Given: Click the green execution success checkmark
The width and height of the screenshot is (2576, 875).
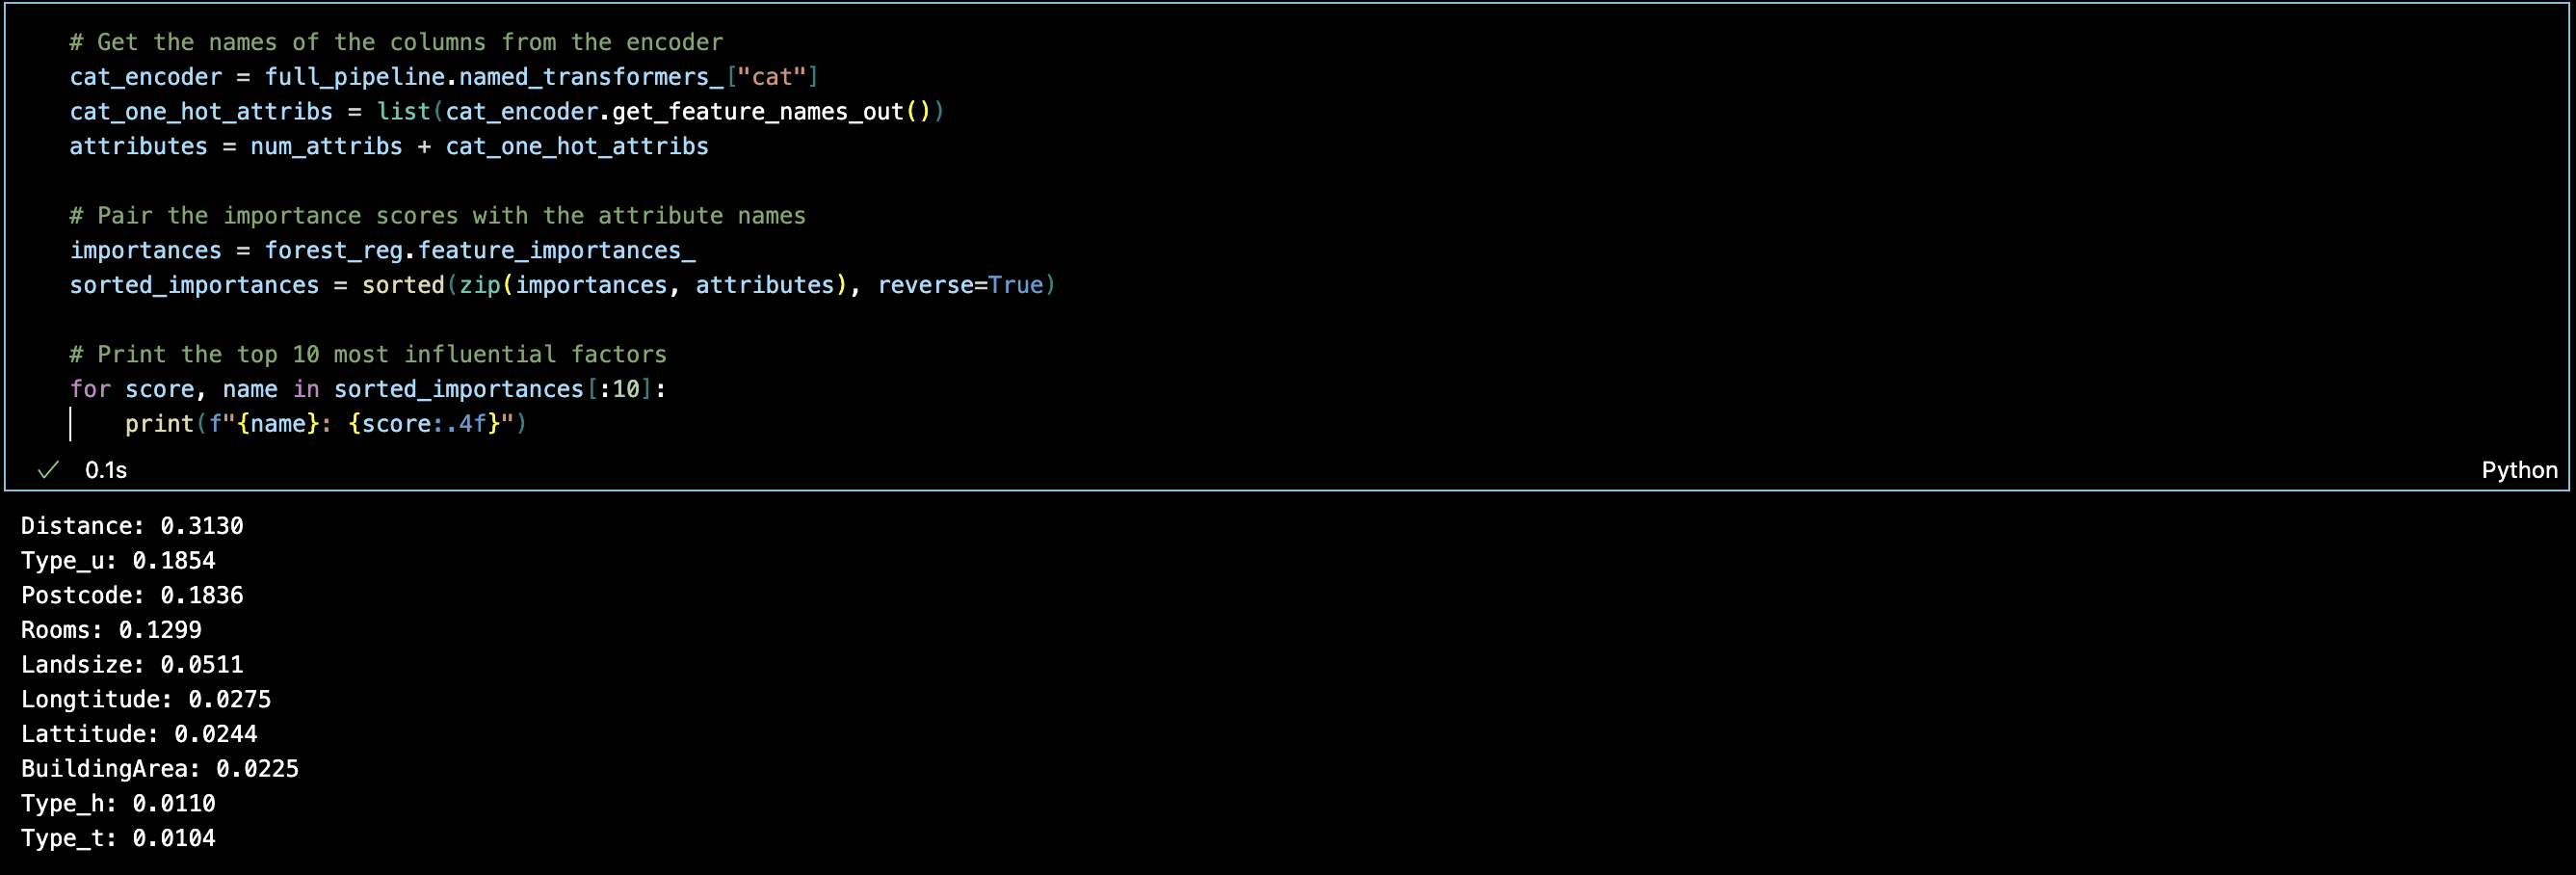Looking at the screenshot, I should pos(48,470).
